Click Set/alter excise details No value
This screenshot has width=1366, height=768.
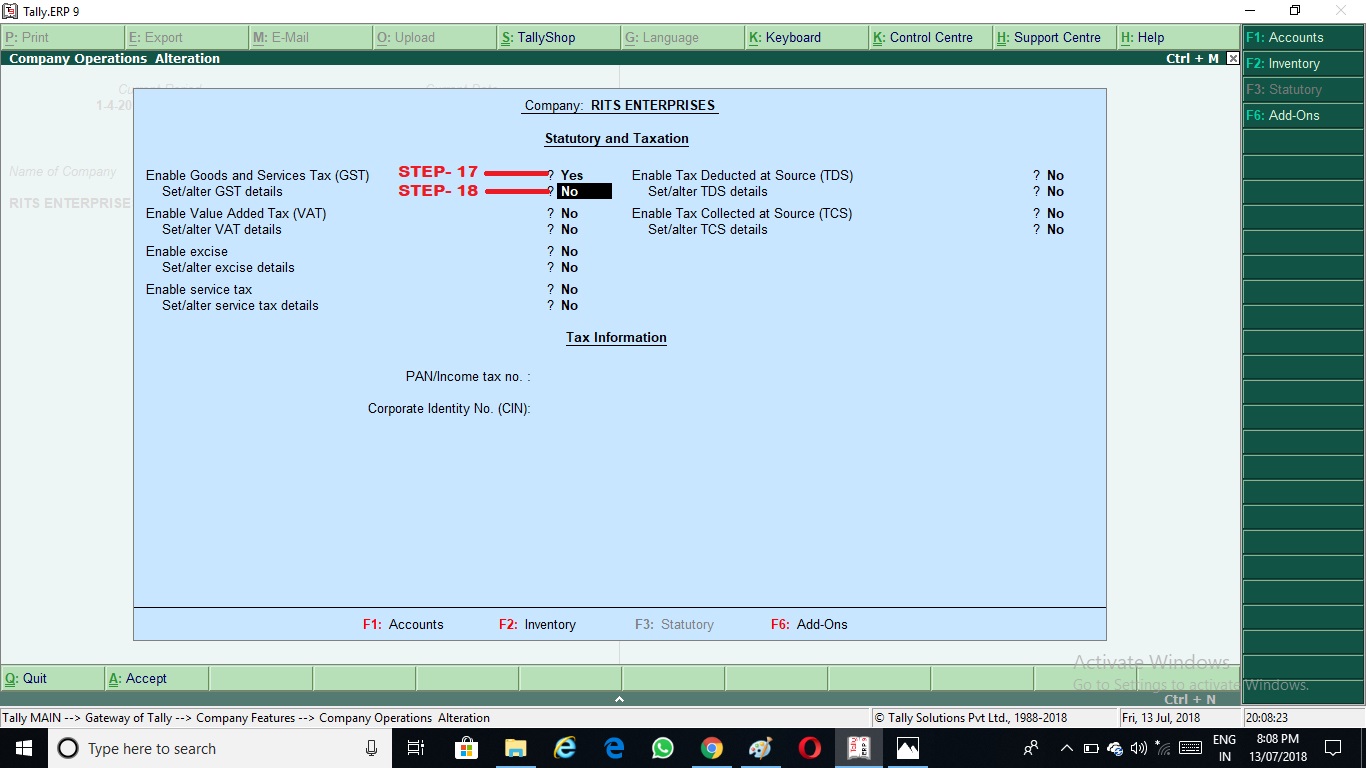569,267
